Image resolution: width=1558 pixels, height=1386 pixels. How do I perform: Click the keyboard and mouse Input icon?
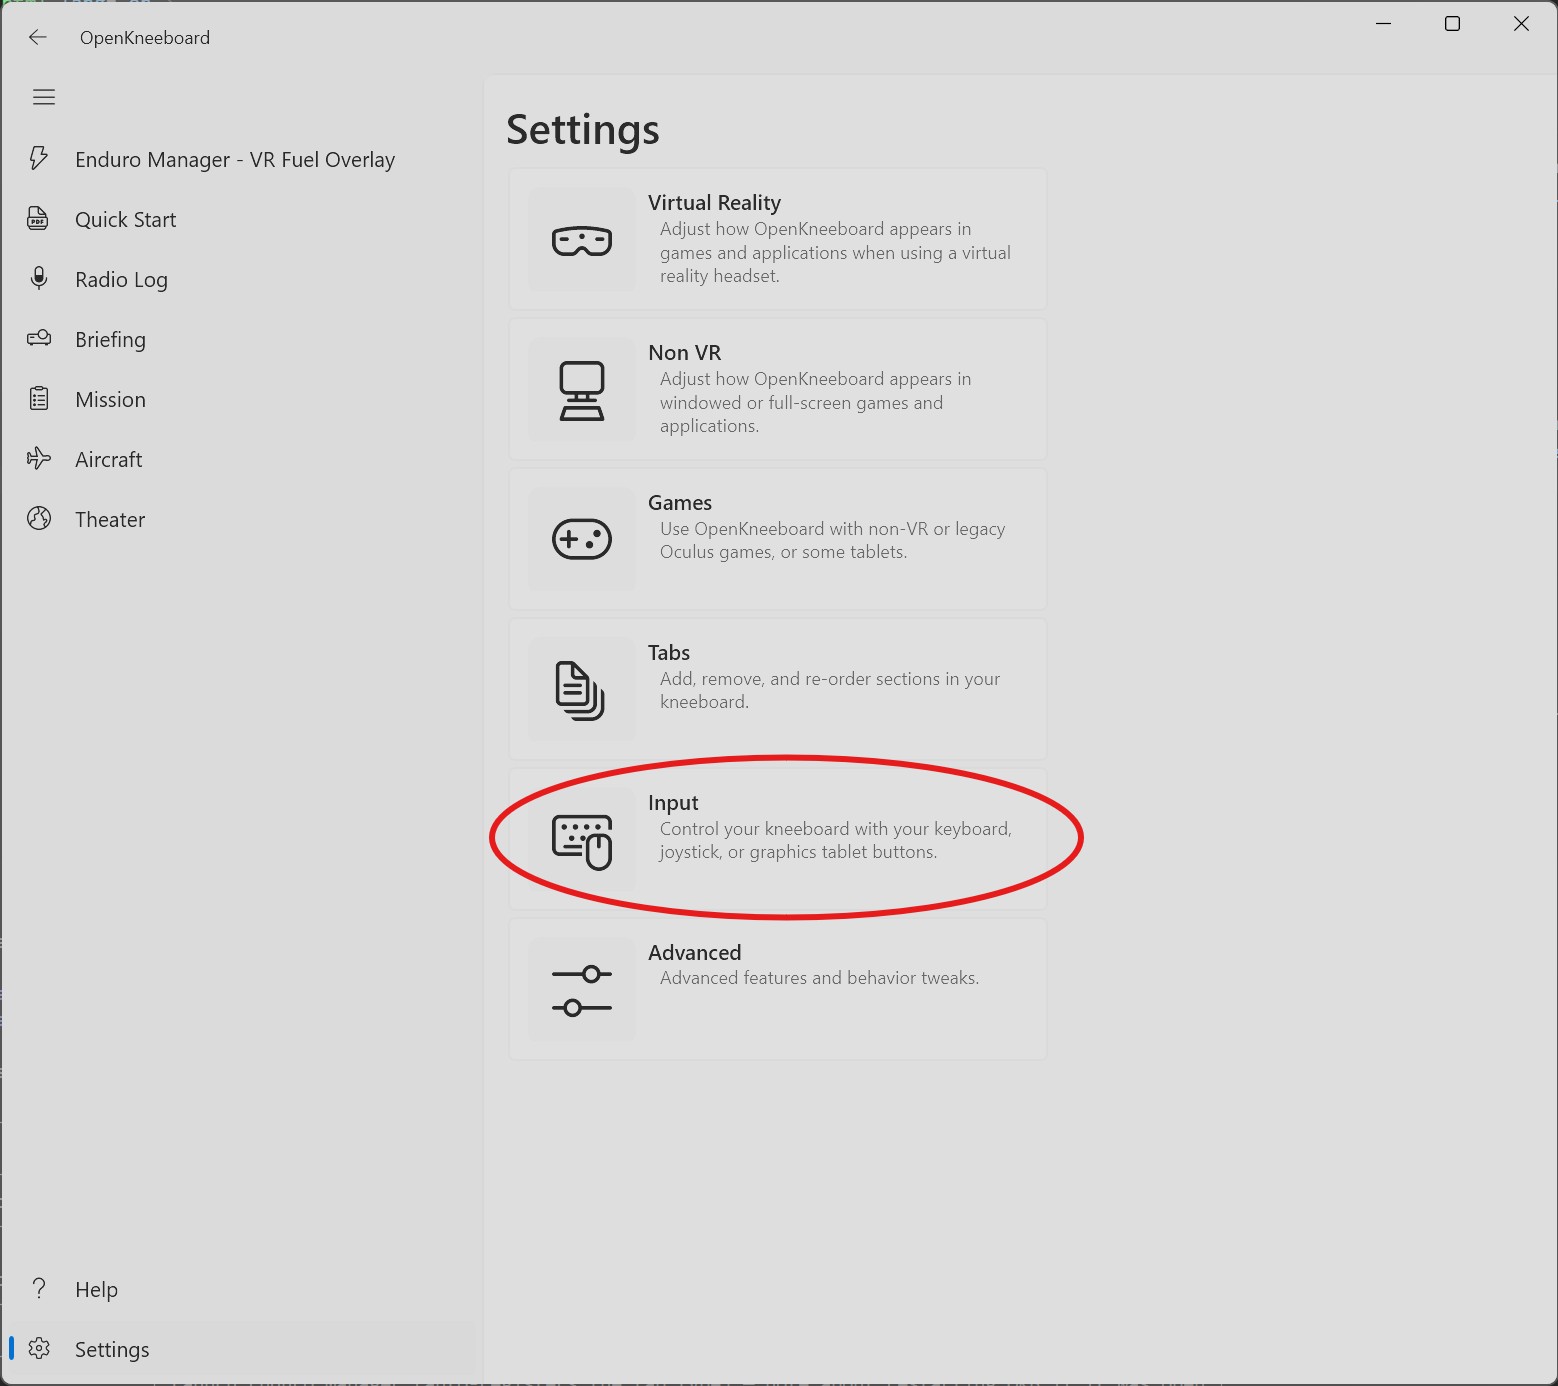582,842
